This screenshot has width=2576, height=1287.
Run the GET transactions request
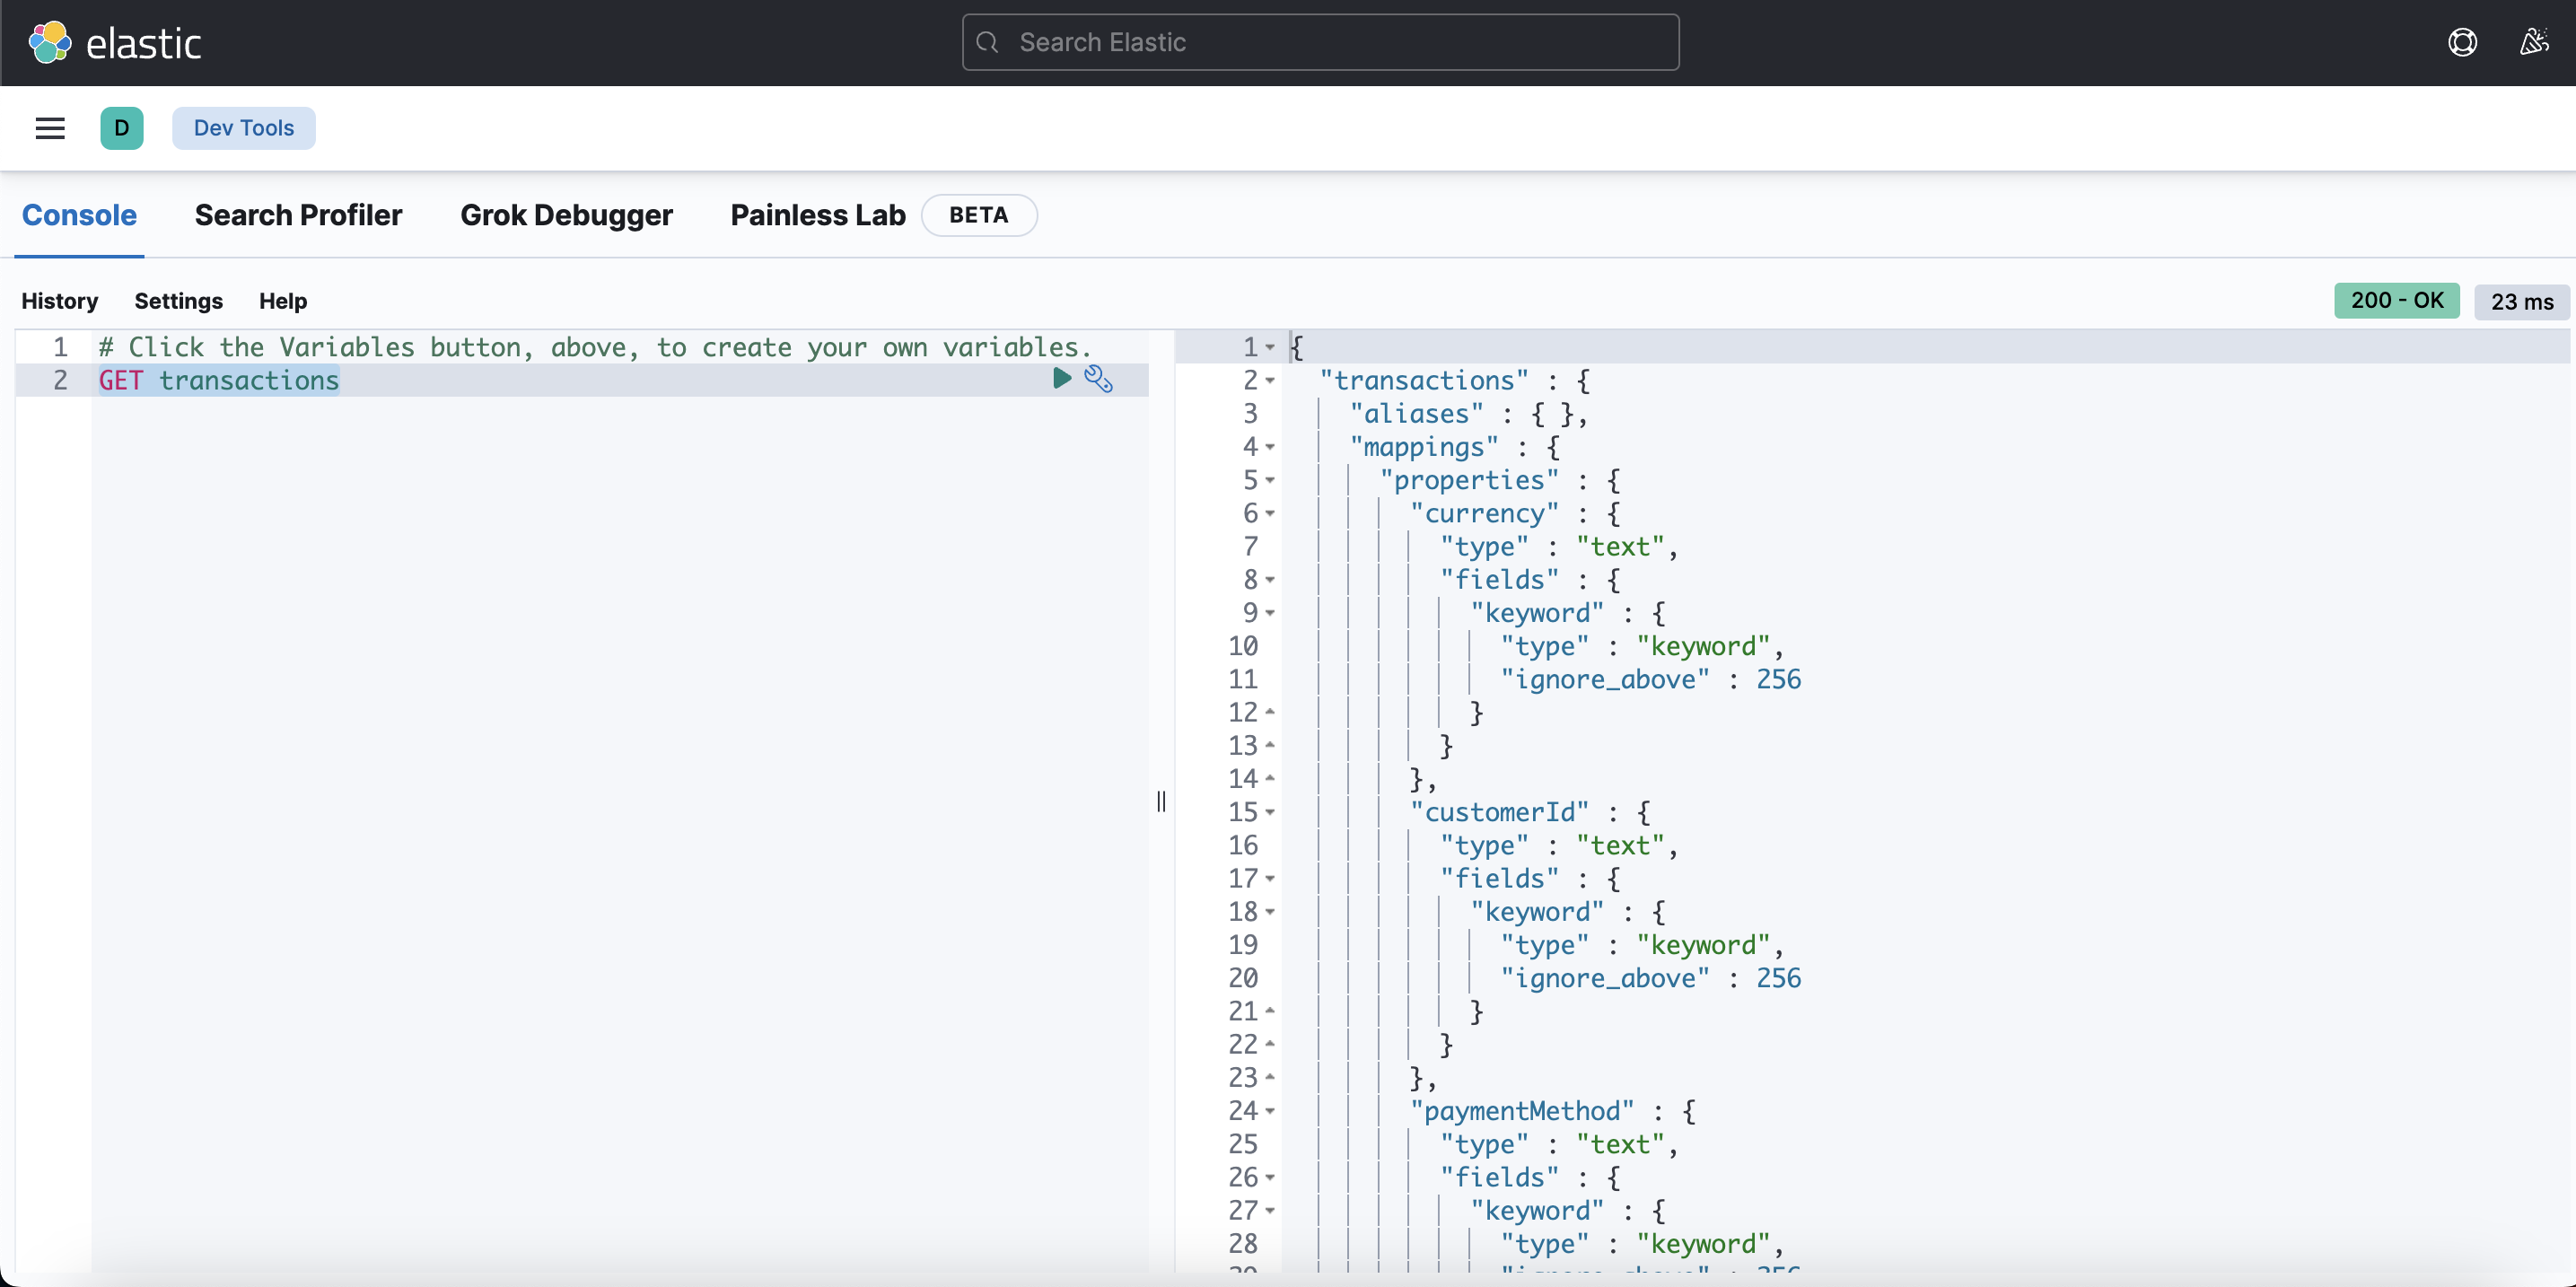(1062, 378)
